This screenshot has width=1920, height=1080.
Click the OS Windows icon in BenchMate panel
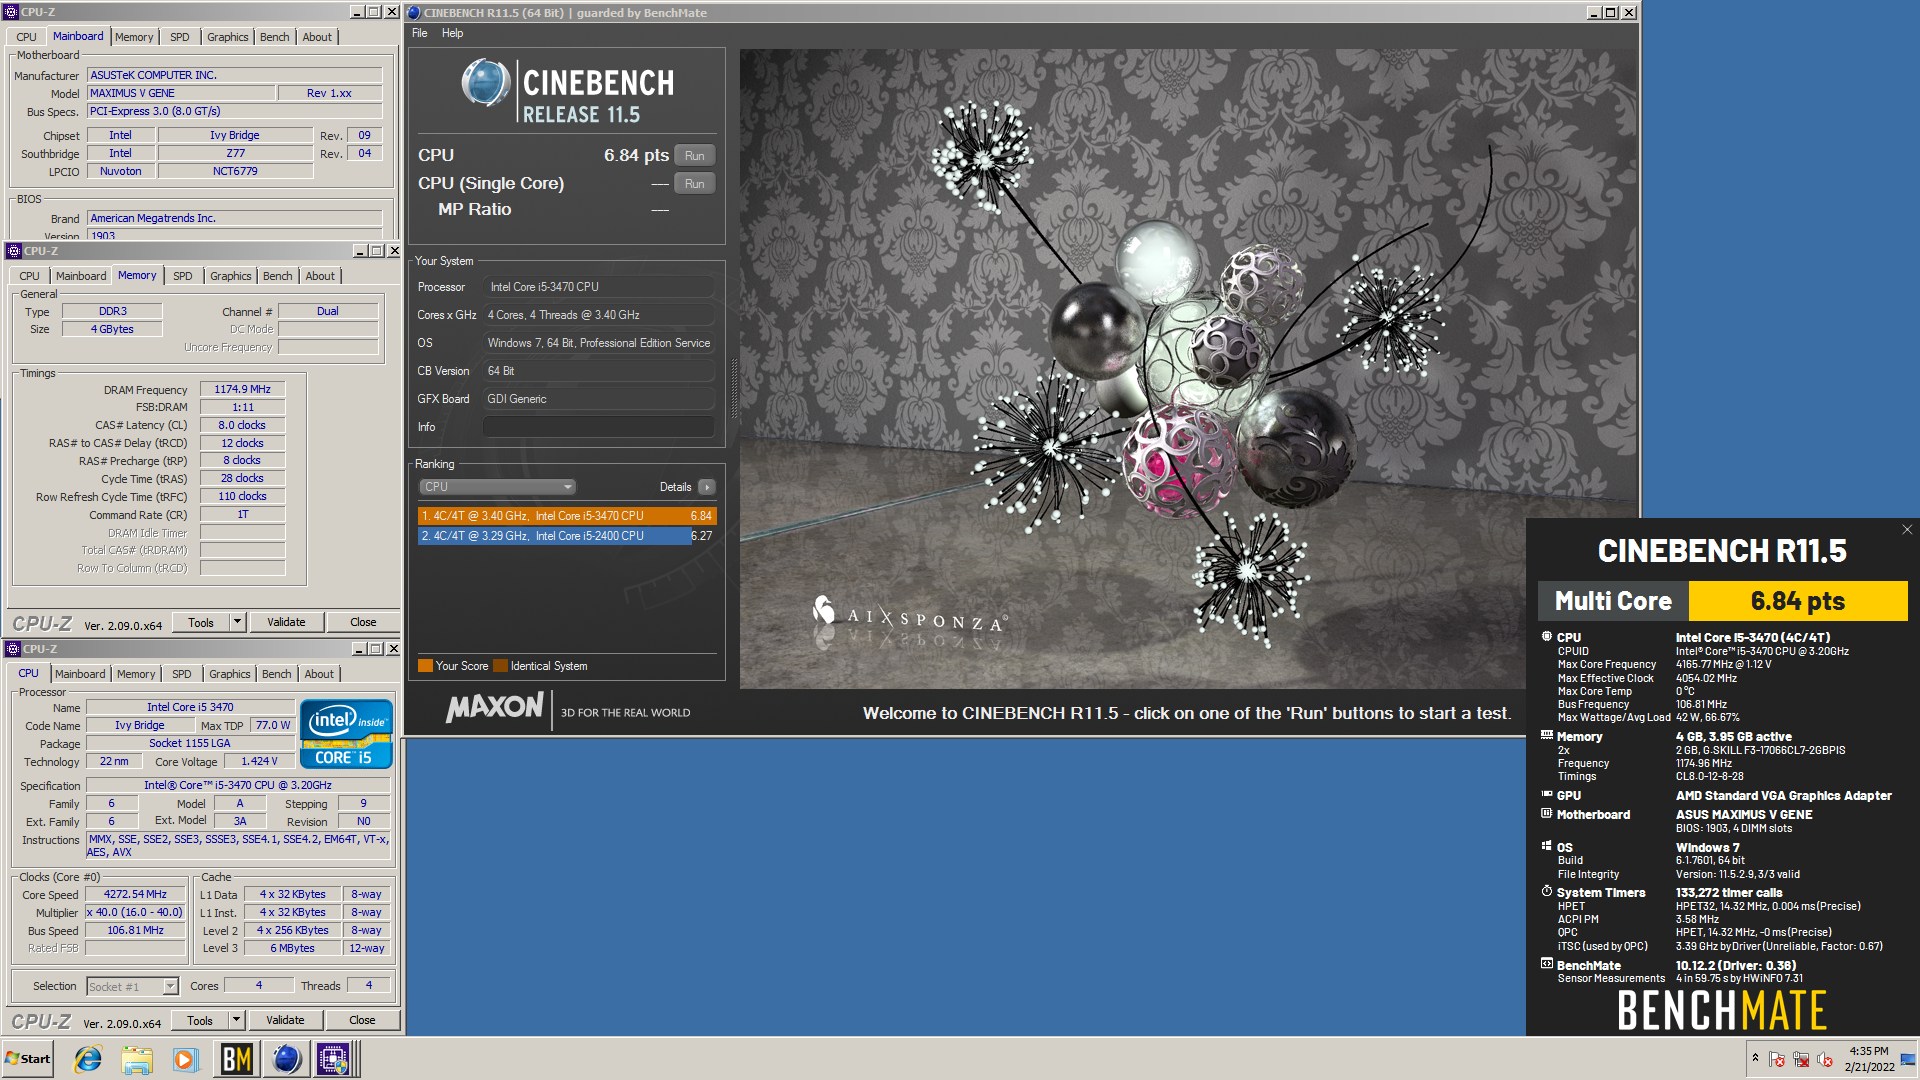(1547, 846)
